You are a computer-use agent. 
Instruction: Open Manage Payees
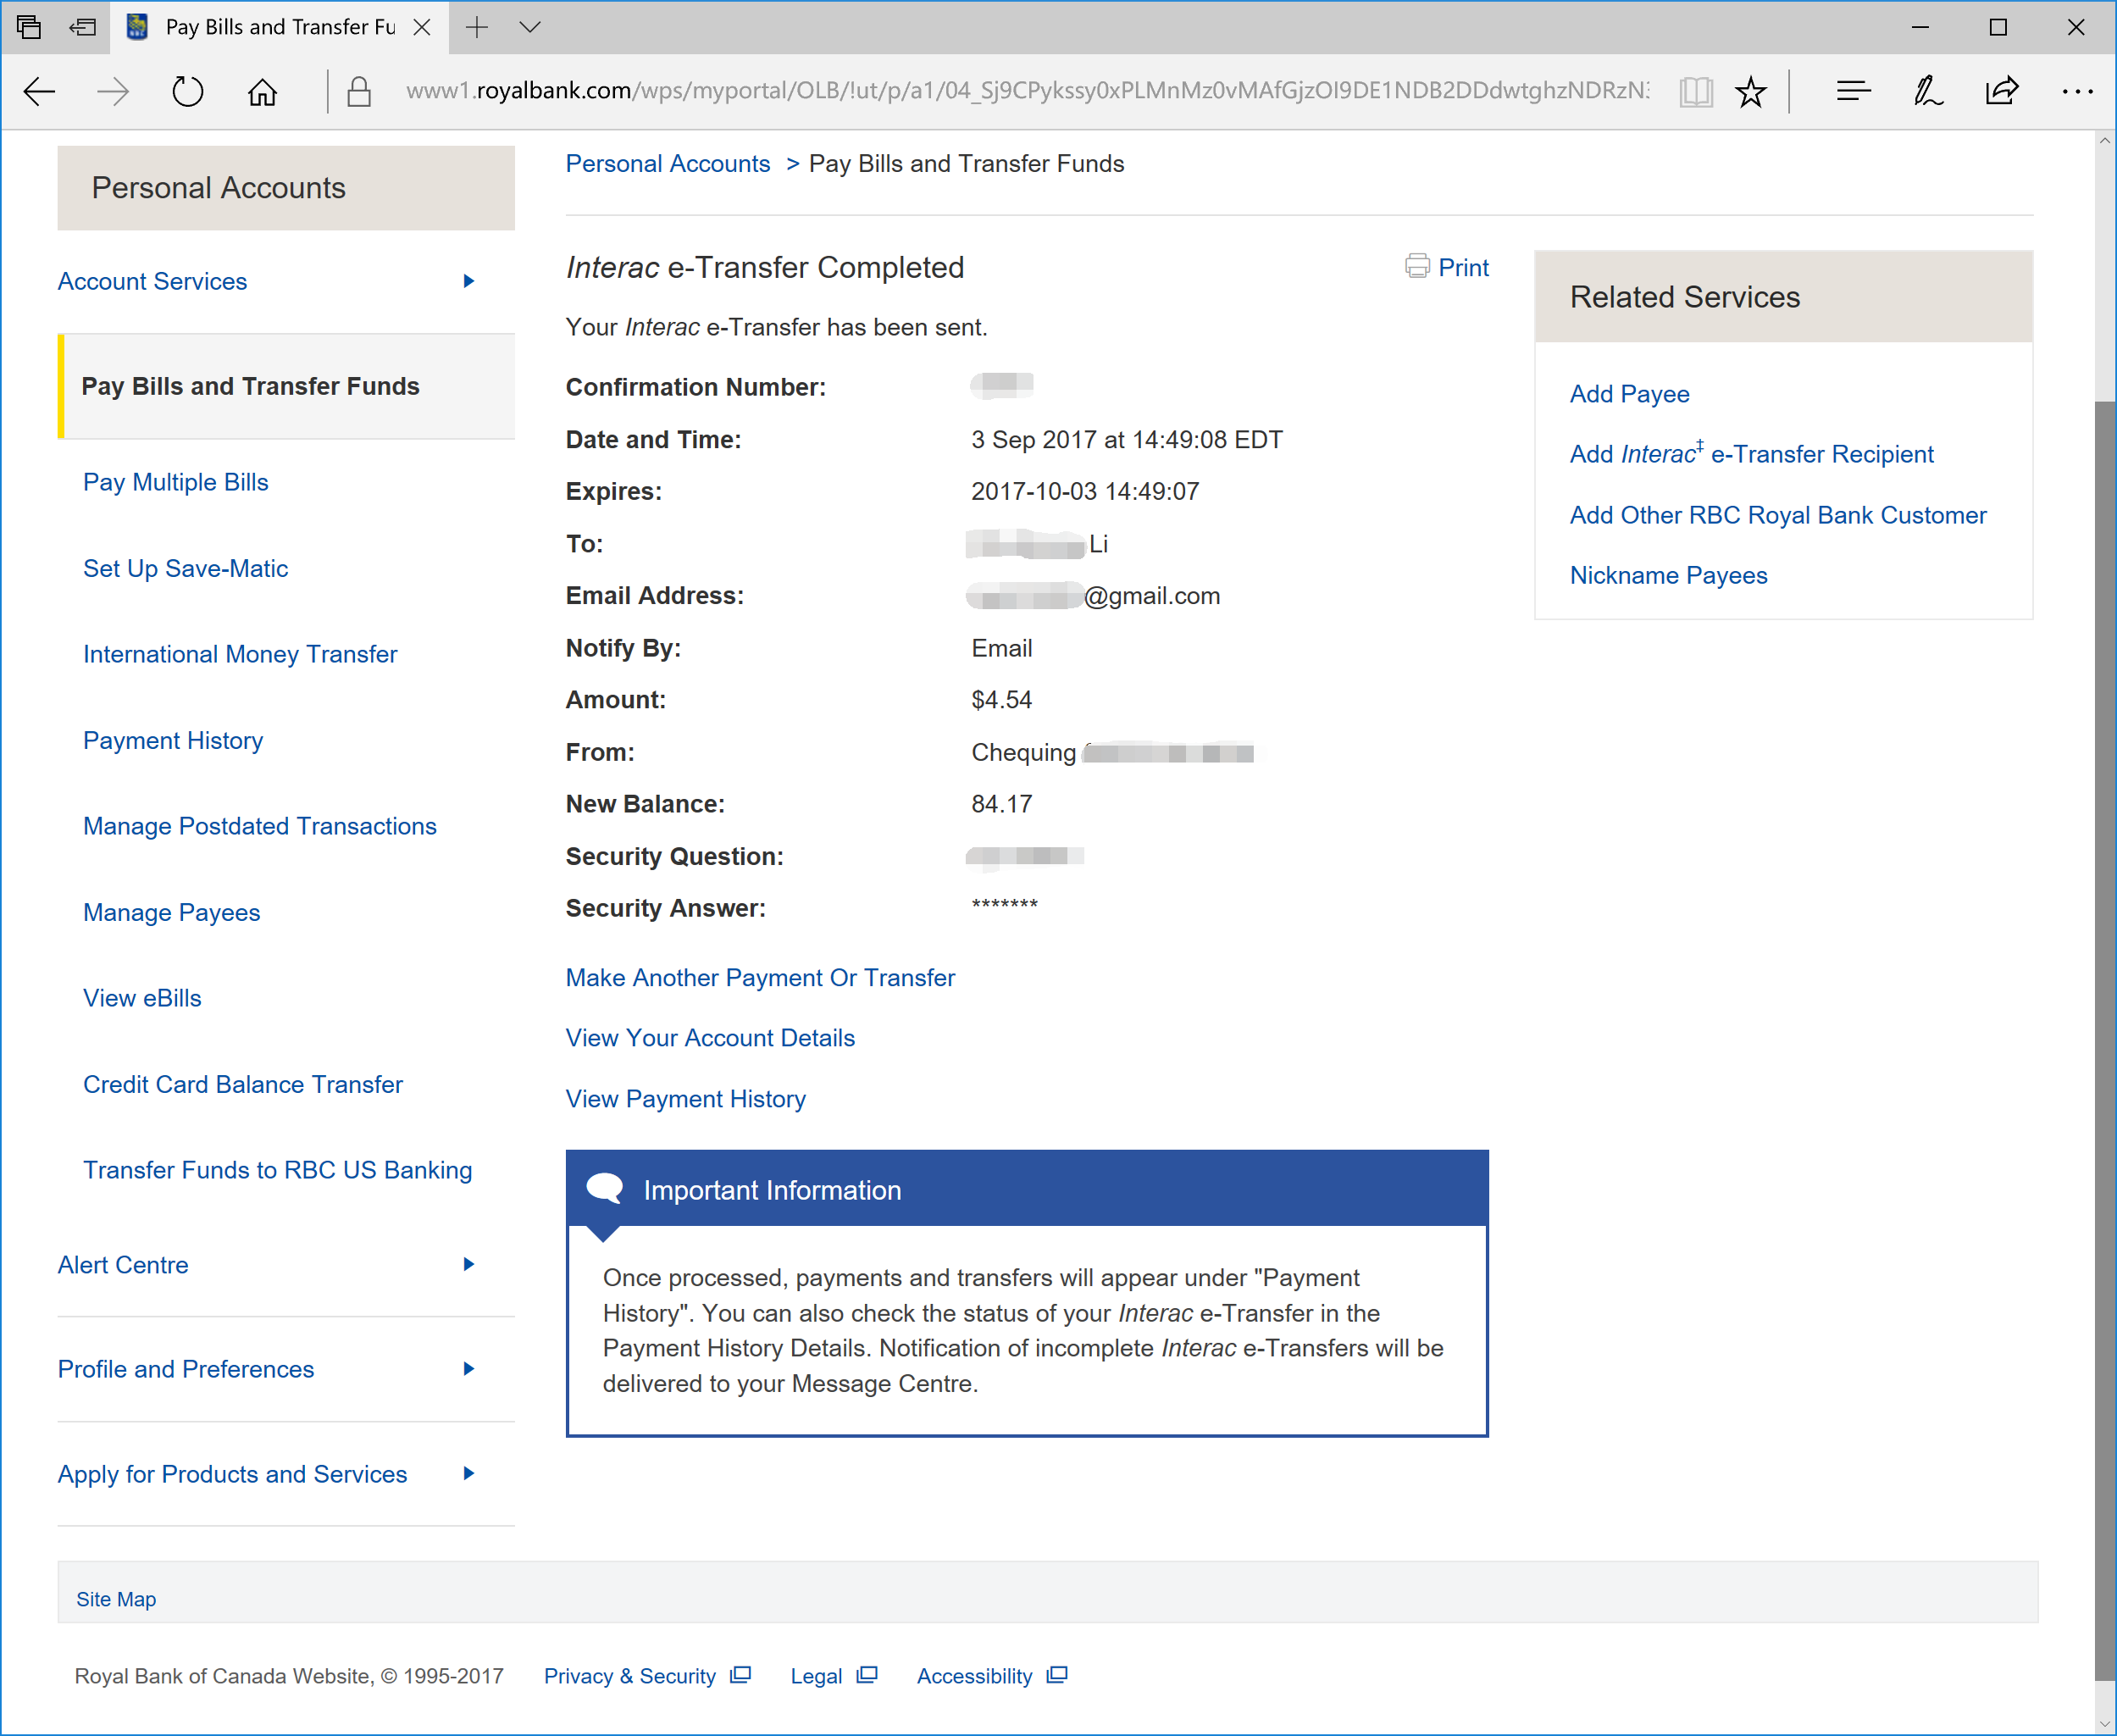point(172,912)
